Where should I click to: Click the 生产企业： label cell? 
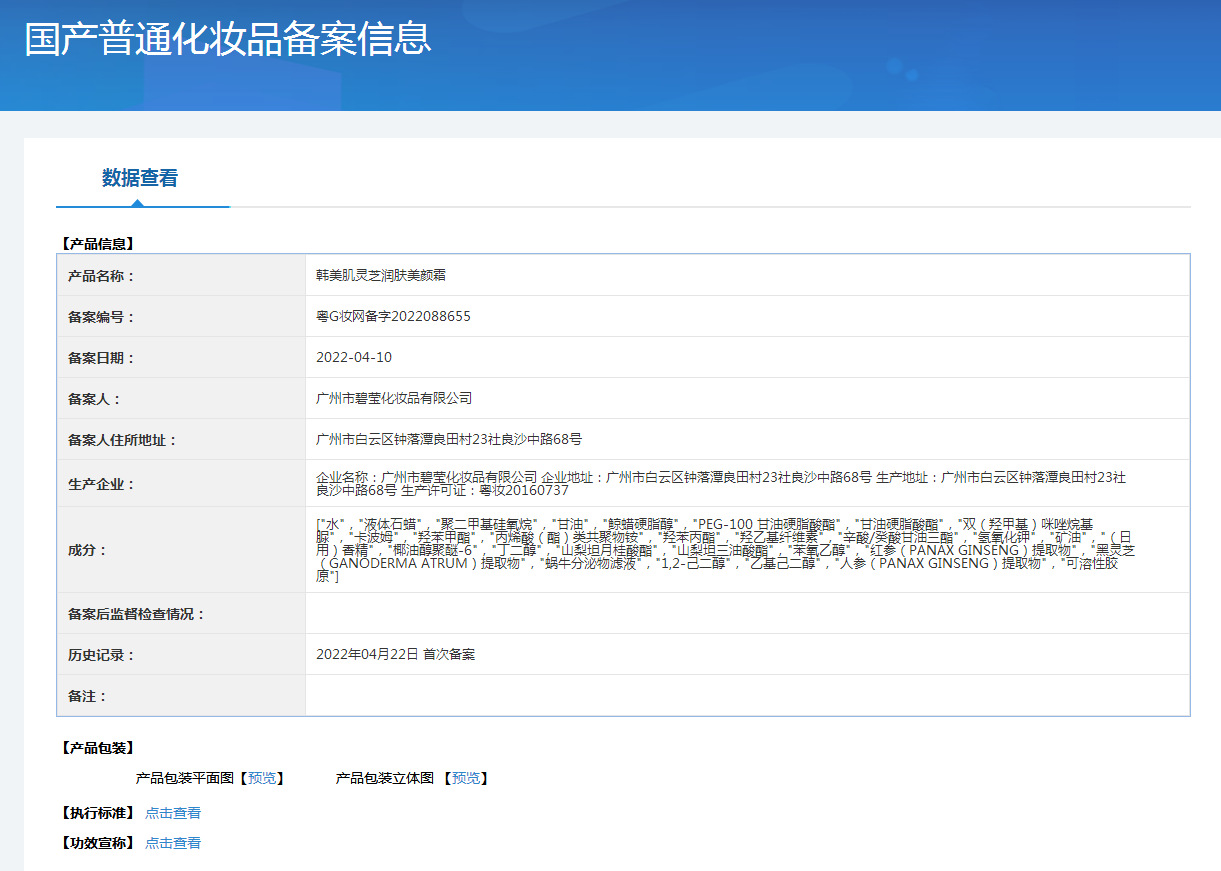[x=181, y=484]
